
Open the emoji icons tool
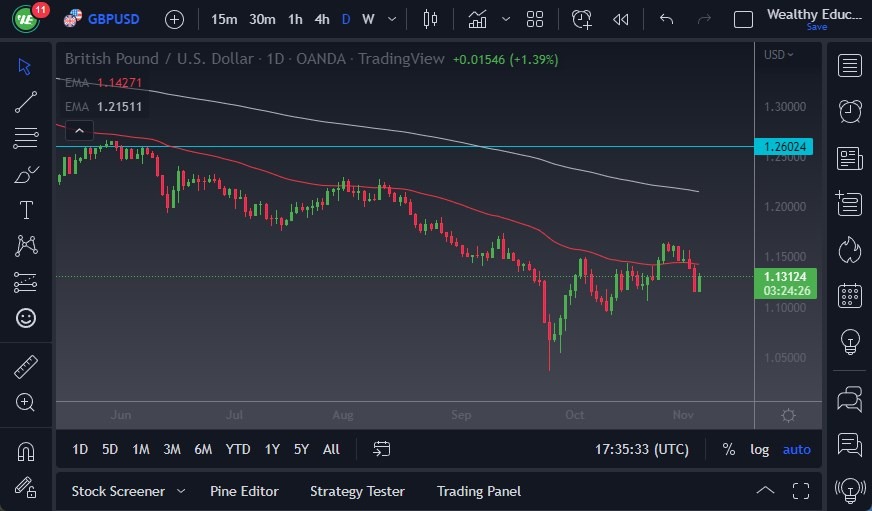(x=26, y=318)
